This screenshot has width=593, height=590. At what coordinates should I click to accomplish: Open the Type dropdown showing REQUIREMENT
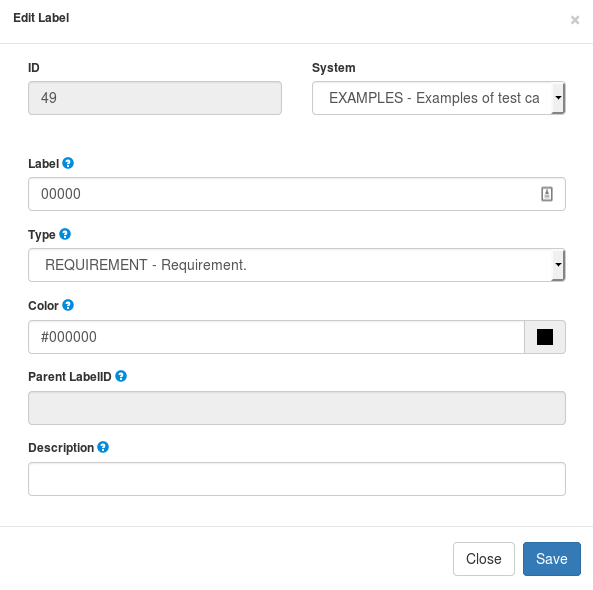(x=297, y=265)
